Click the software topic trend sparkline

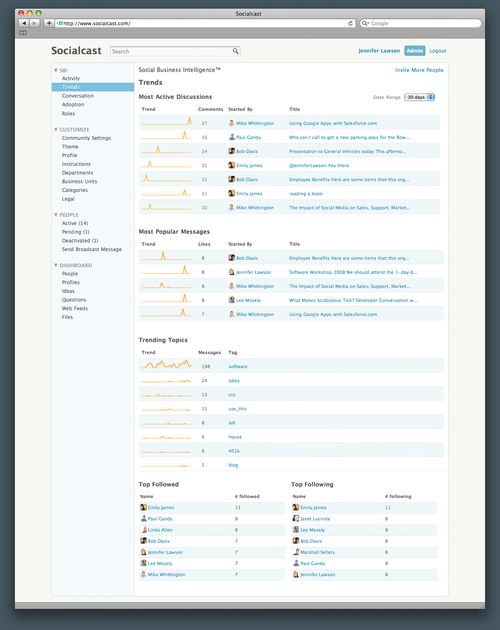click(167, 365)
